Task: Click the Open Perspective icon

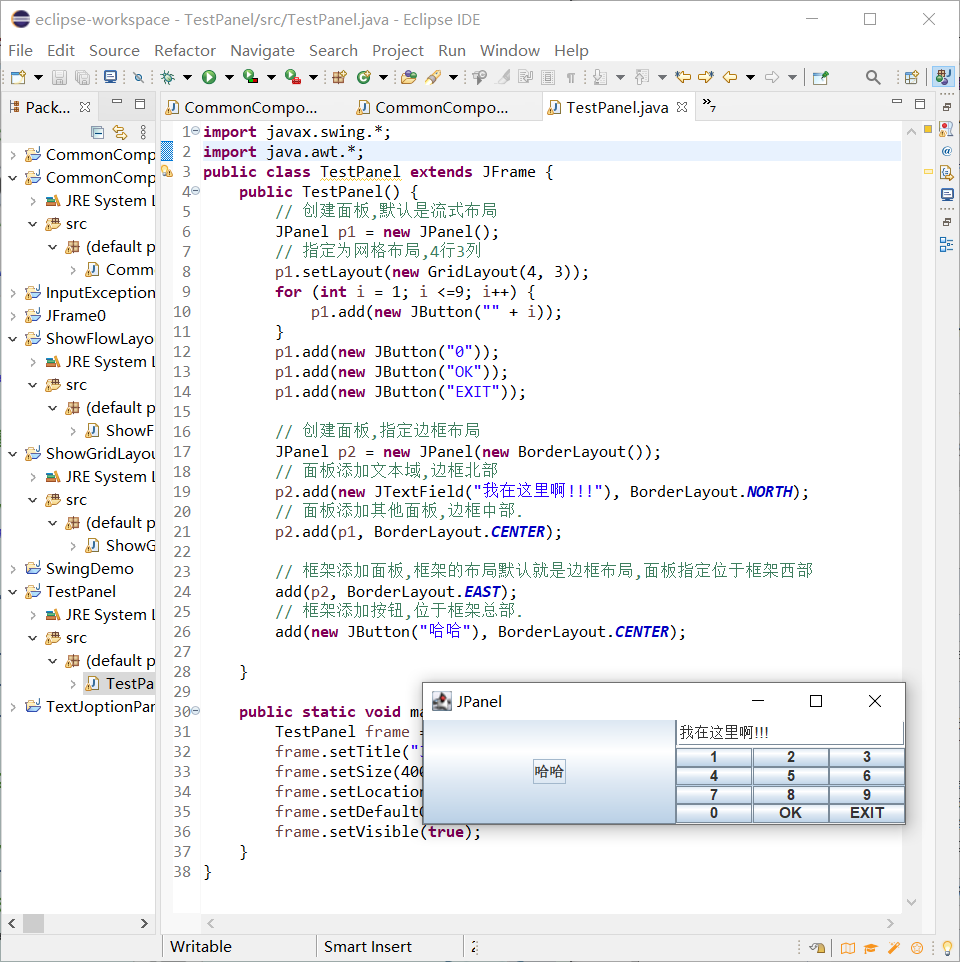Action: click(x=911, y=77)
